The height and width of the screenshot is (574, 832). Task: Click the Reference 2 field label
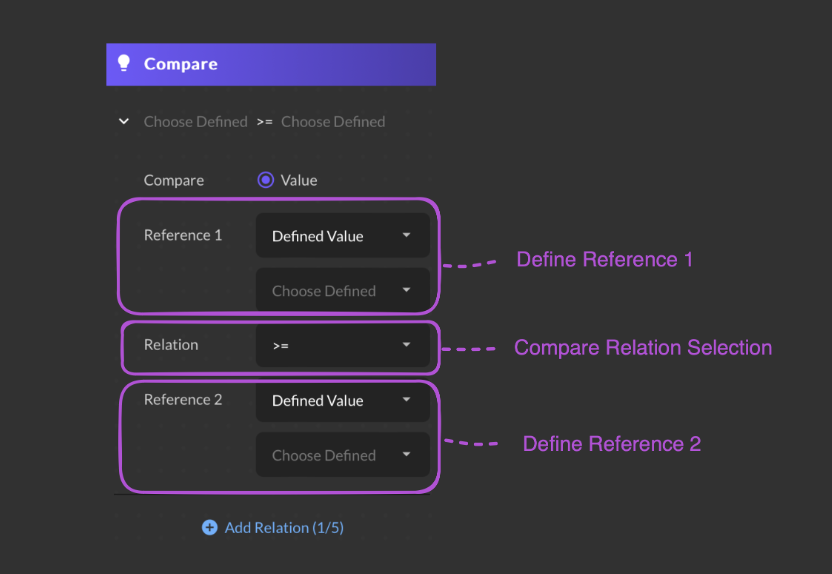[183, 399]
